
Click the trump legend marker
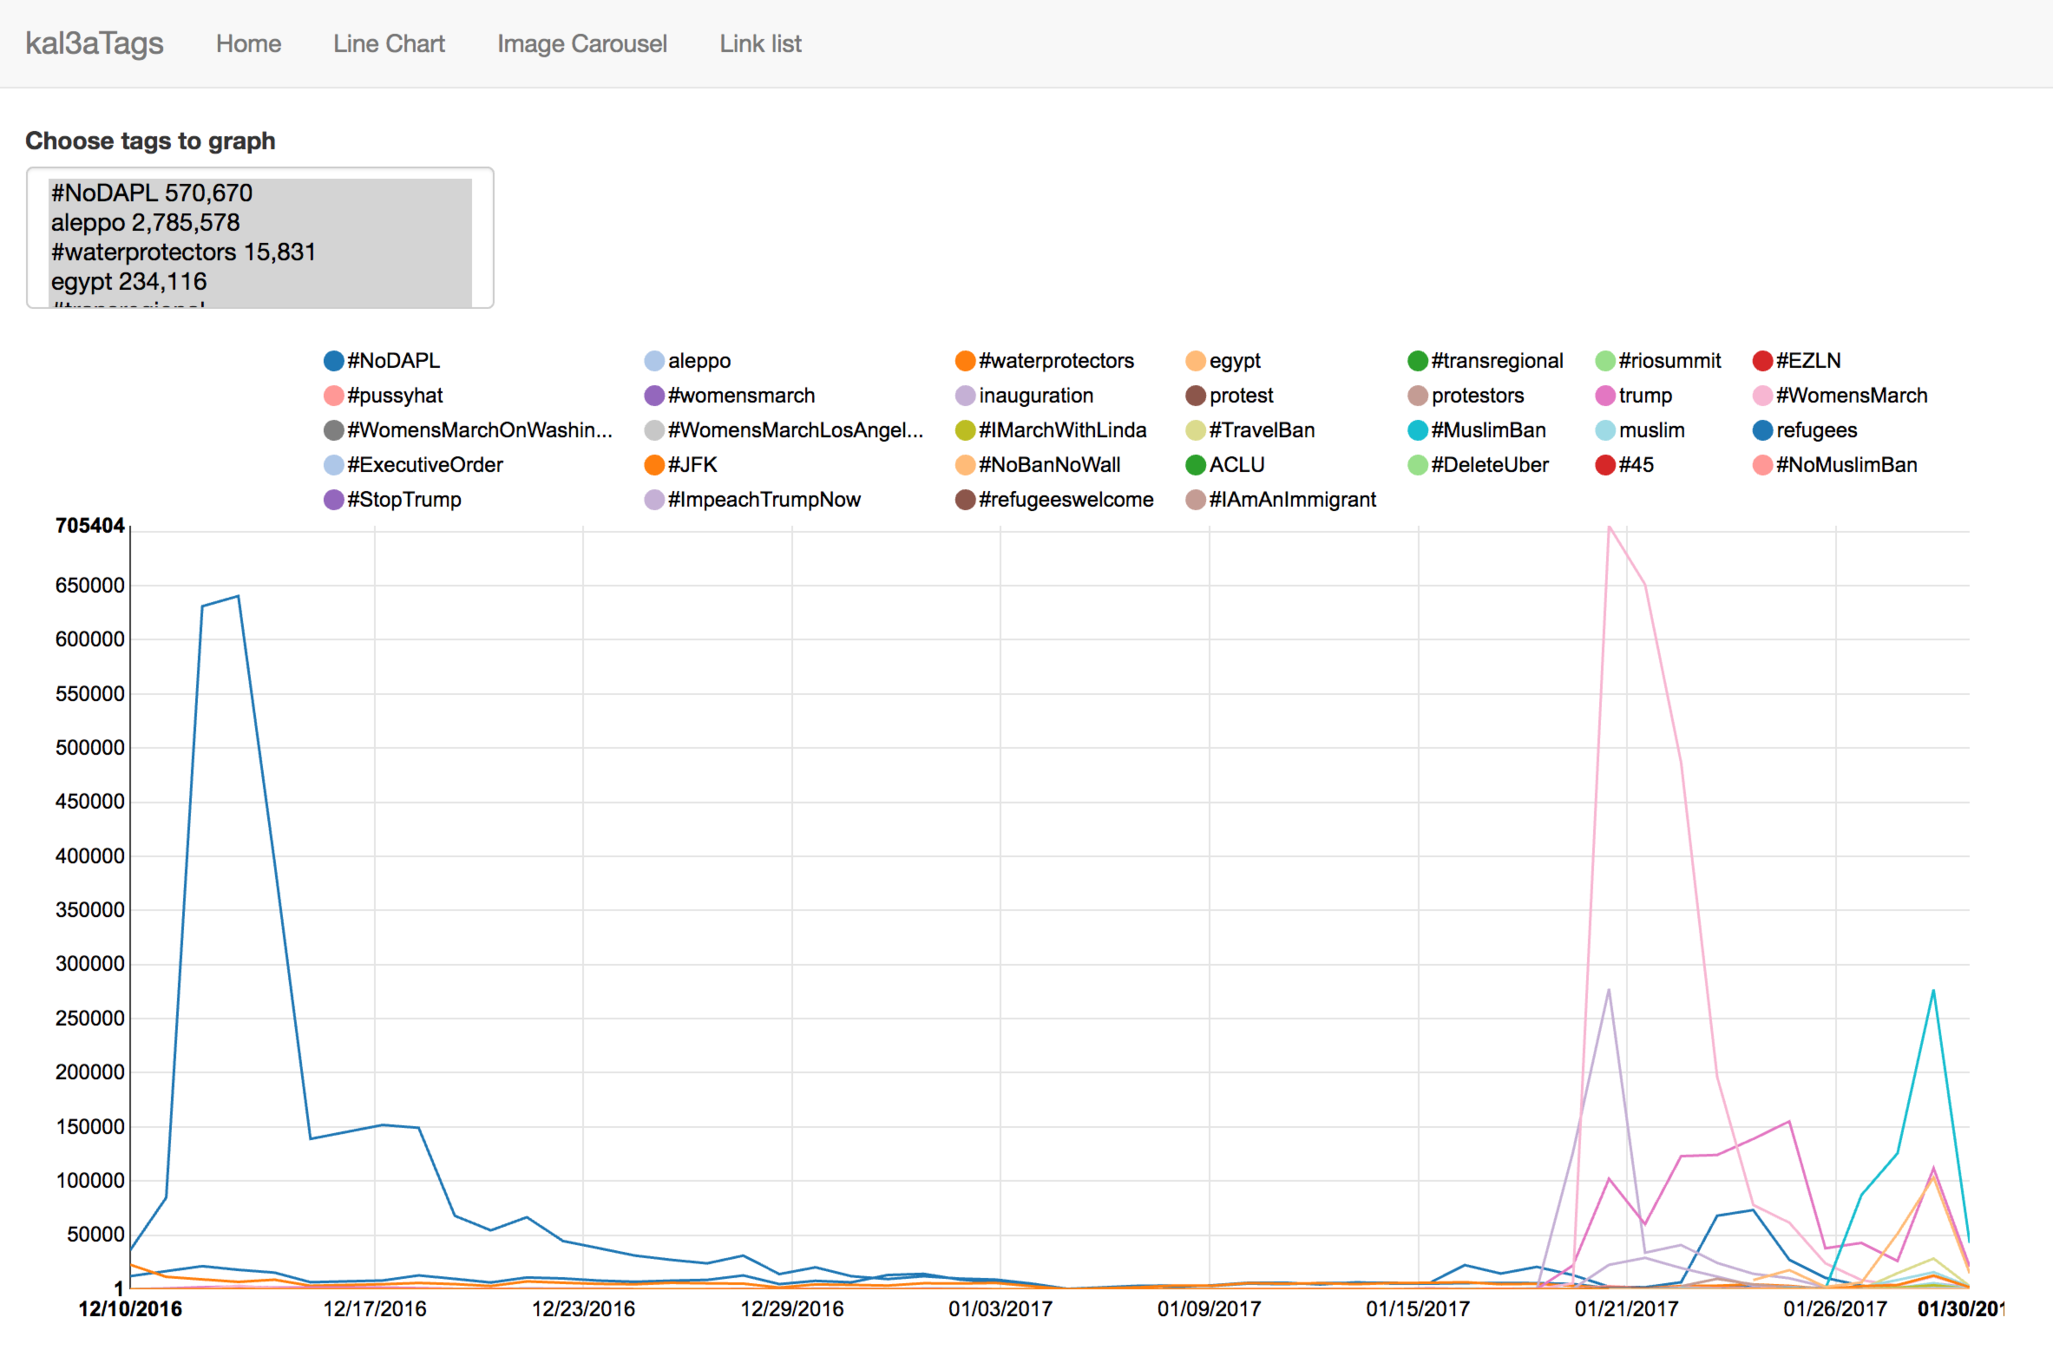1605,396
